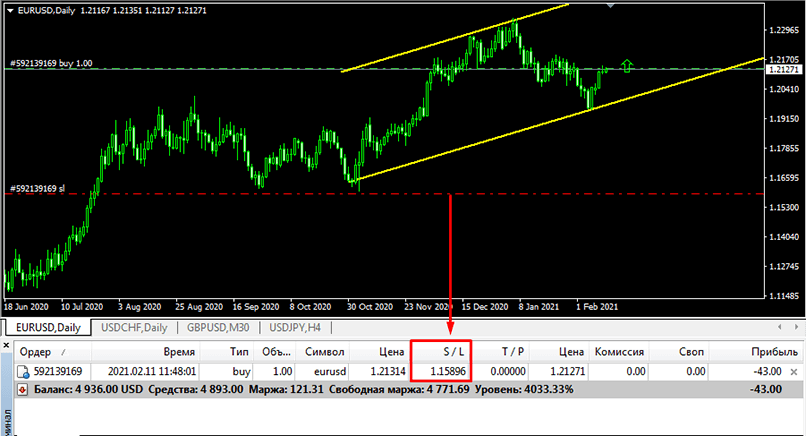The height and width of the screenshot is (436, 806).
Task: Click the take profit value 0.00000
Action: (x=508, y=371)
